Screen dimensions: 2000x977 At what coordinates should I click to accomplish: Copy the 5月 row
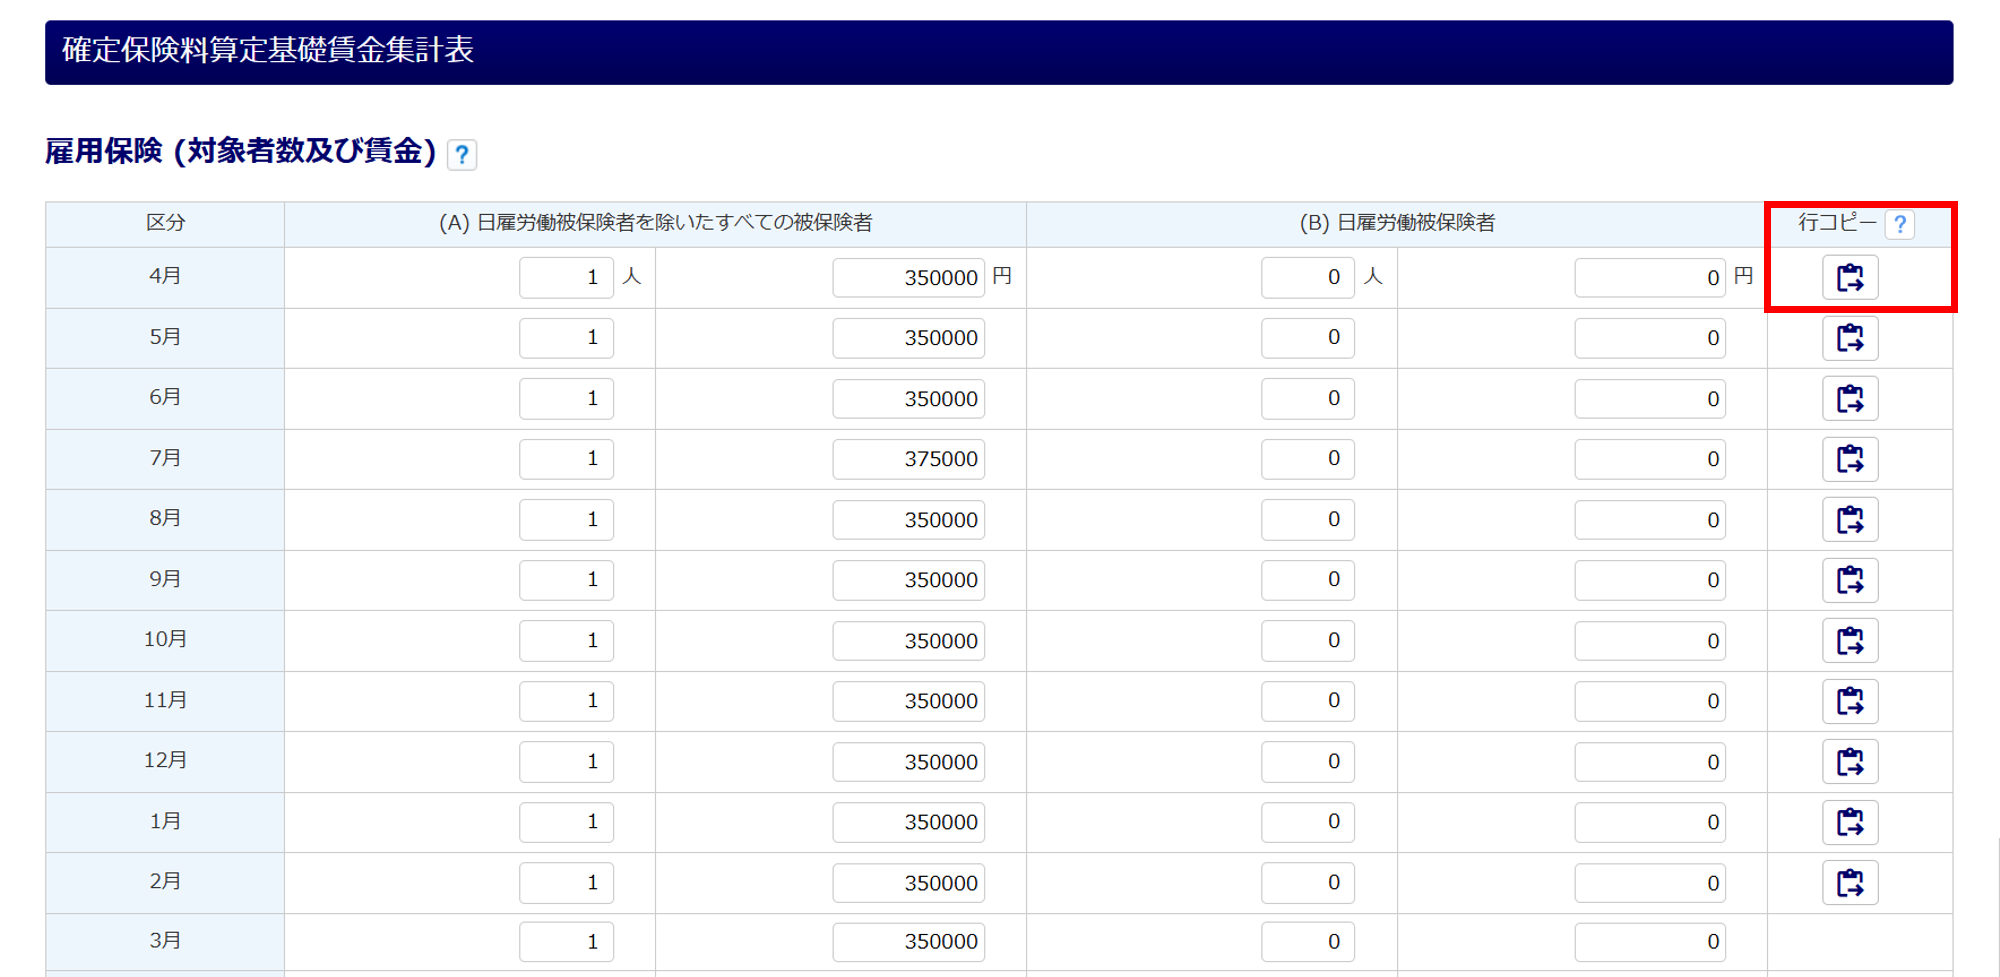pos(1850,338)
